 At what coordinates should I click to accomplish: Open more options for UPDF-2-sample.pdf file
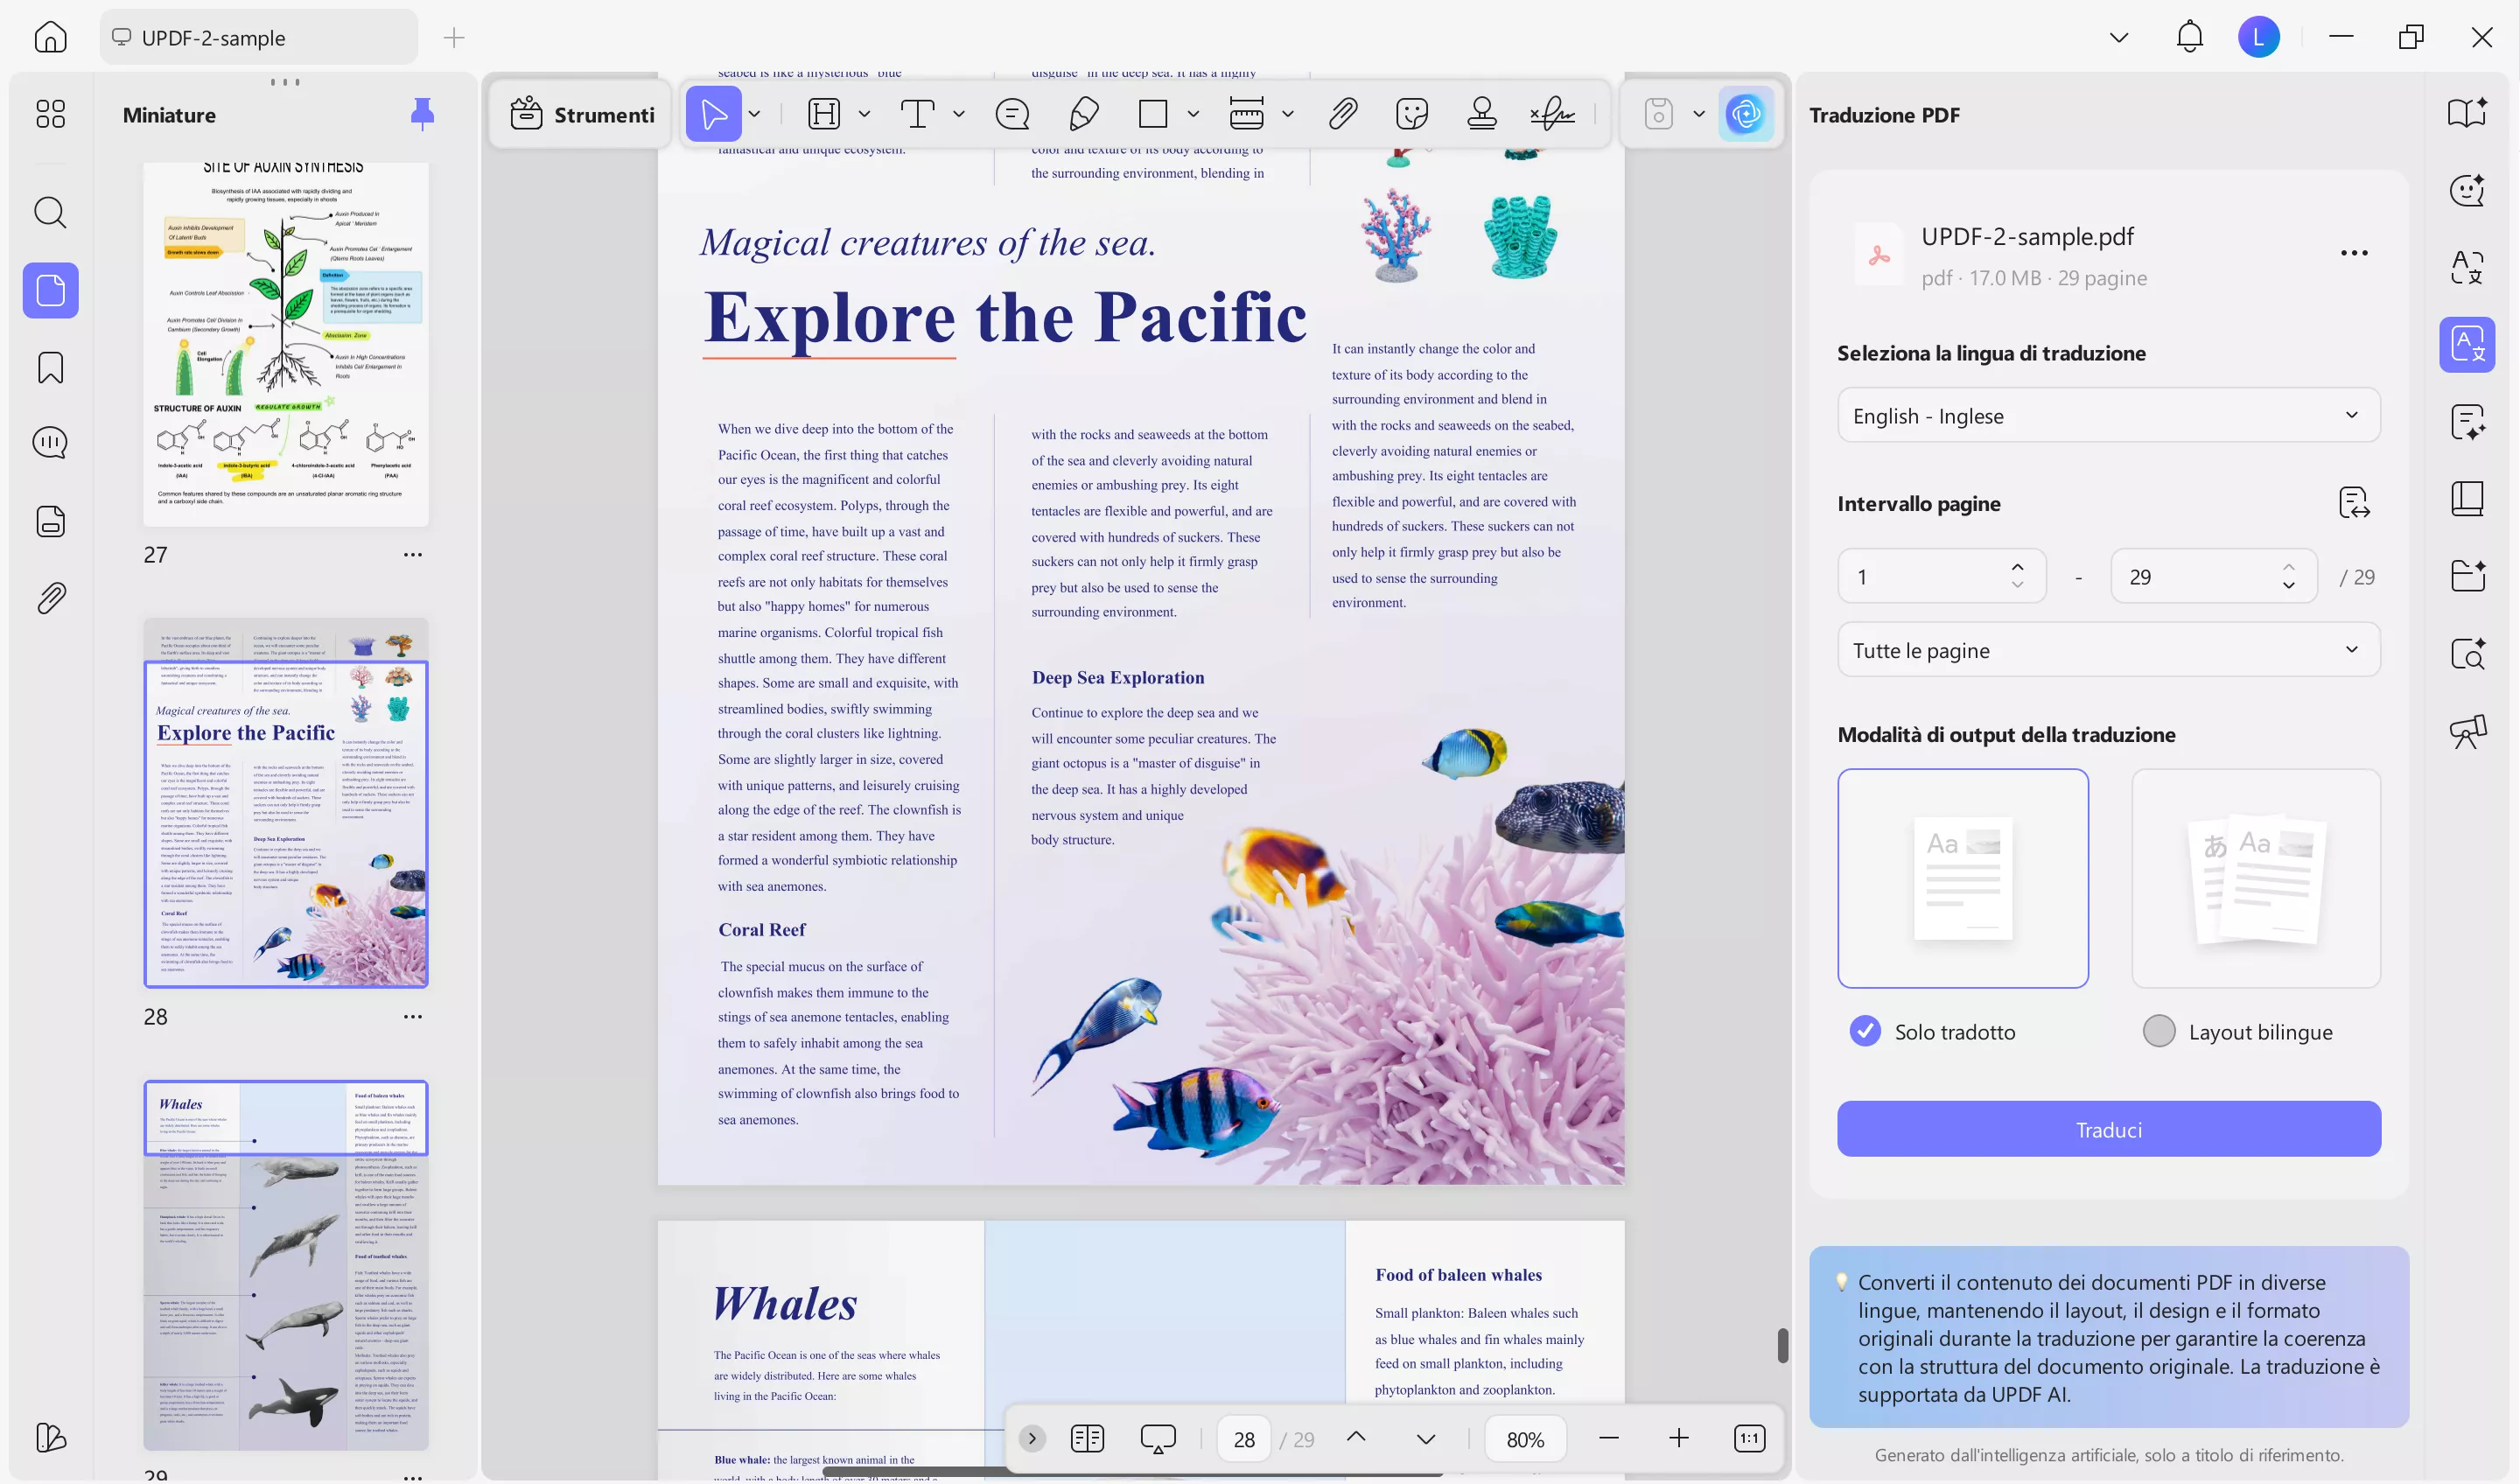coord(2353,253)
